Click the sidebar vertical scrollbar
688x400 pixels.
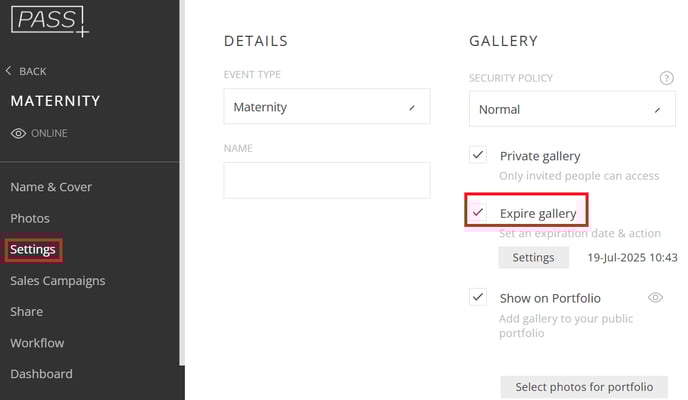click(182, 182)
